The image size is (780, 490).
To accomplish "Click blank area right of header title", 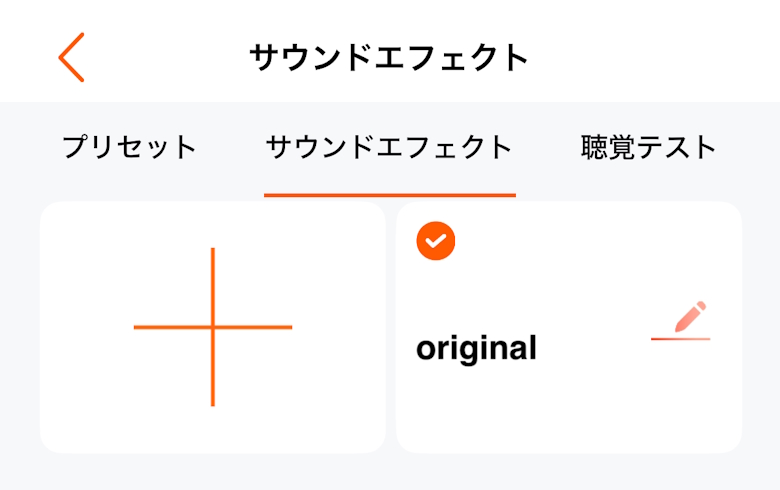I will coord(650,57).
